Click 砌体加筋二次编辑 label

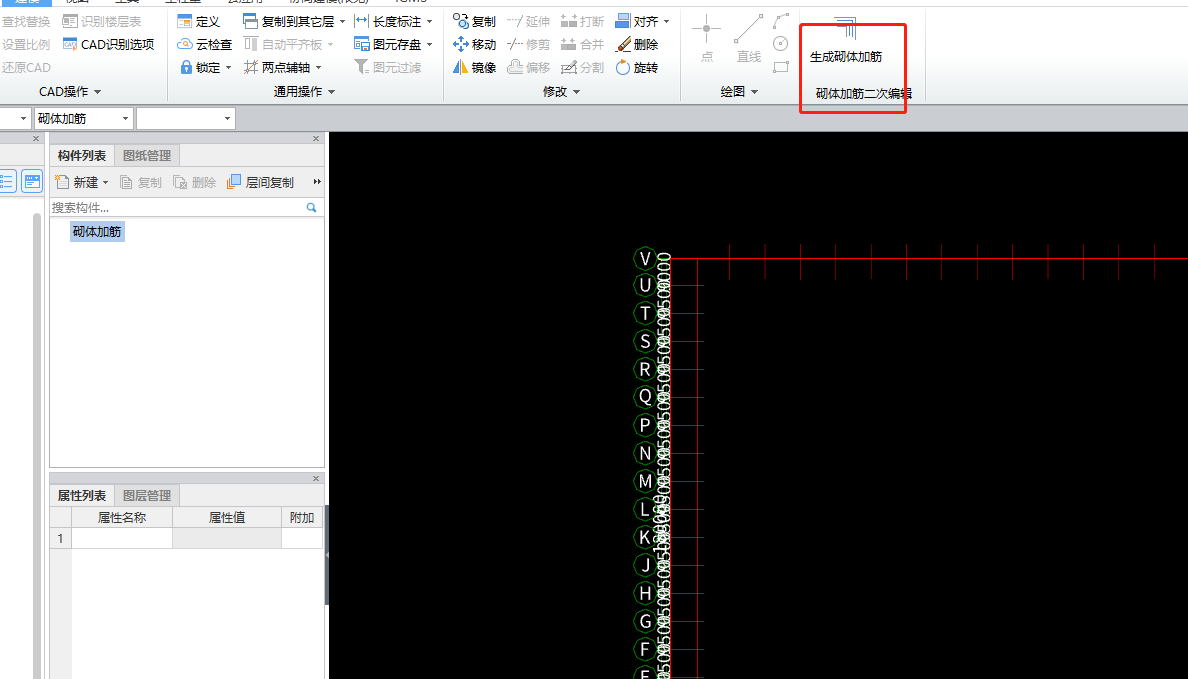coord(863,93)
